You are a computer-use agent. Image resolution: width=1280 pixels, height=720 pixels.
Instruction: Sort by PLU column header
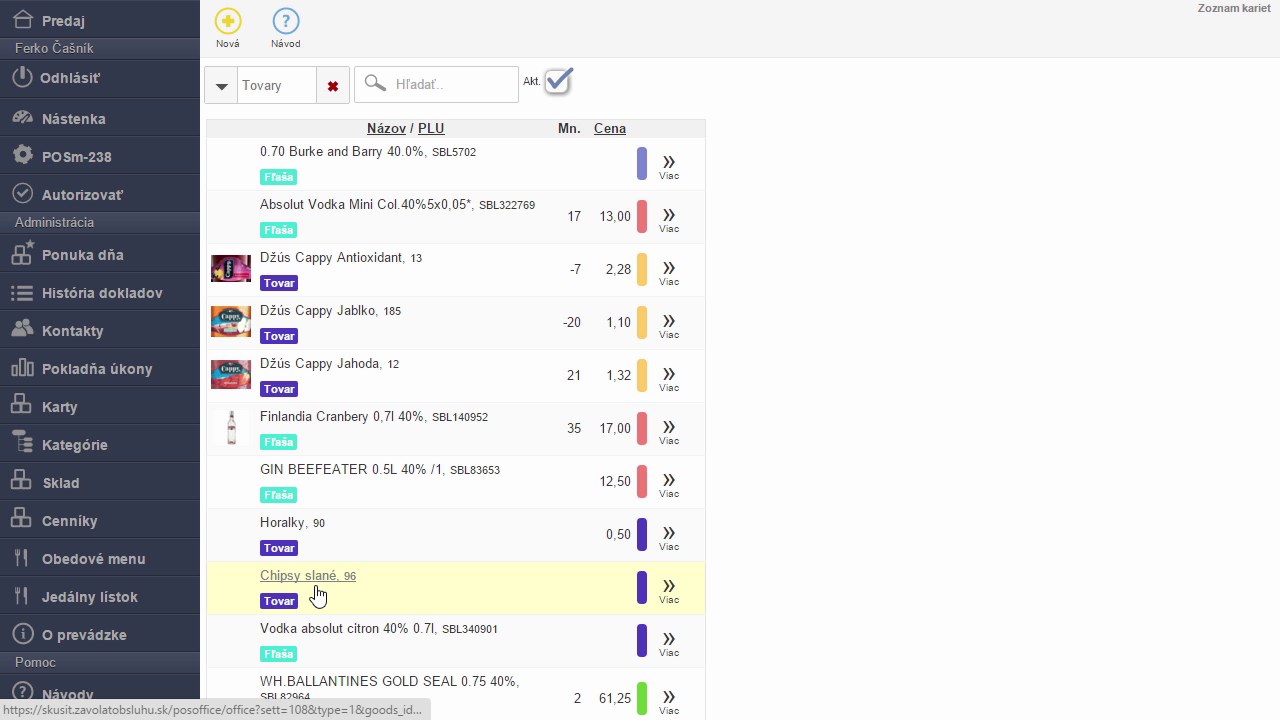431,128
